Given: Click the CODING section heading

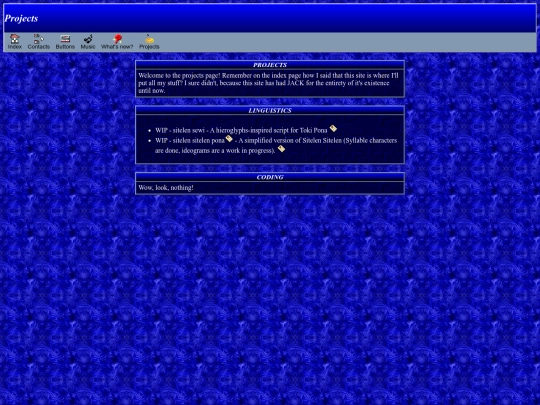Looking at the screenshot, I should coord(270,177).
